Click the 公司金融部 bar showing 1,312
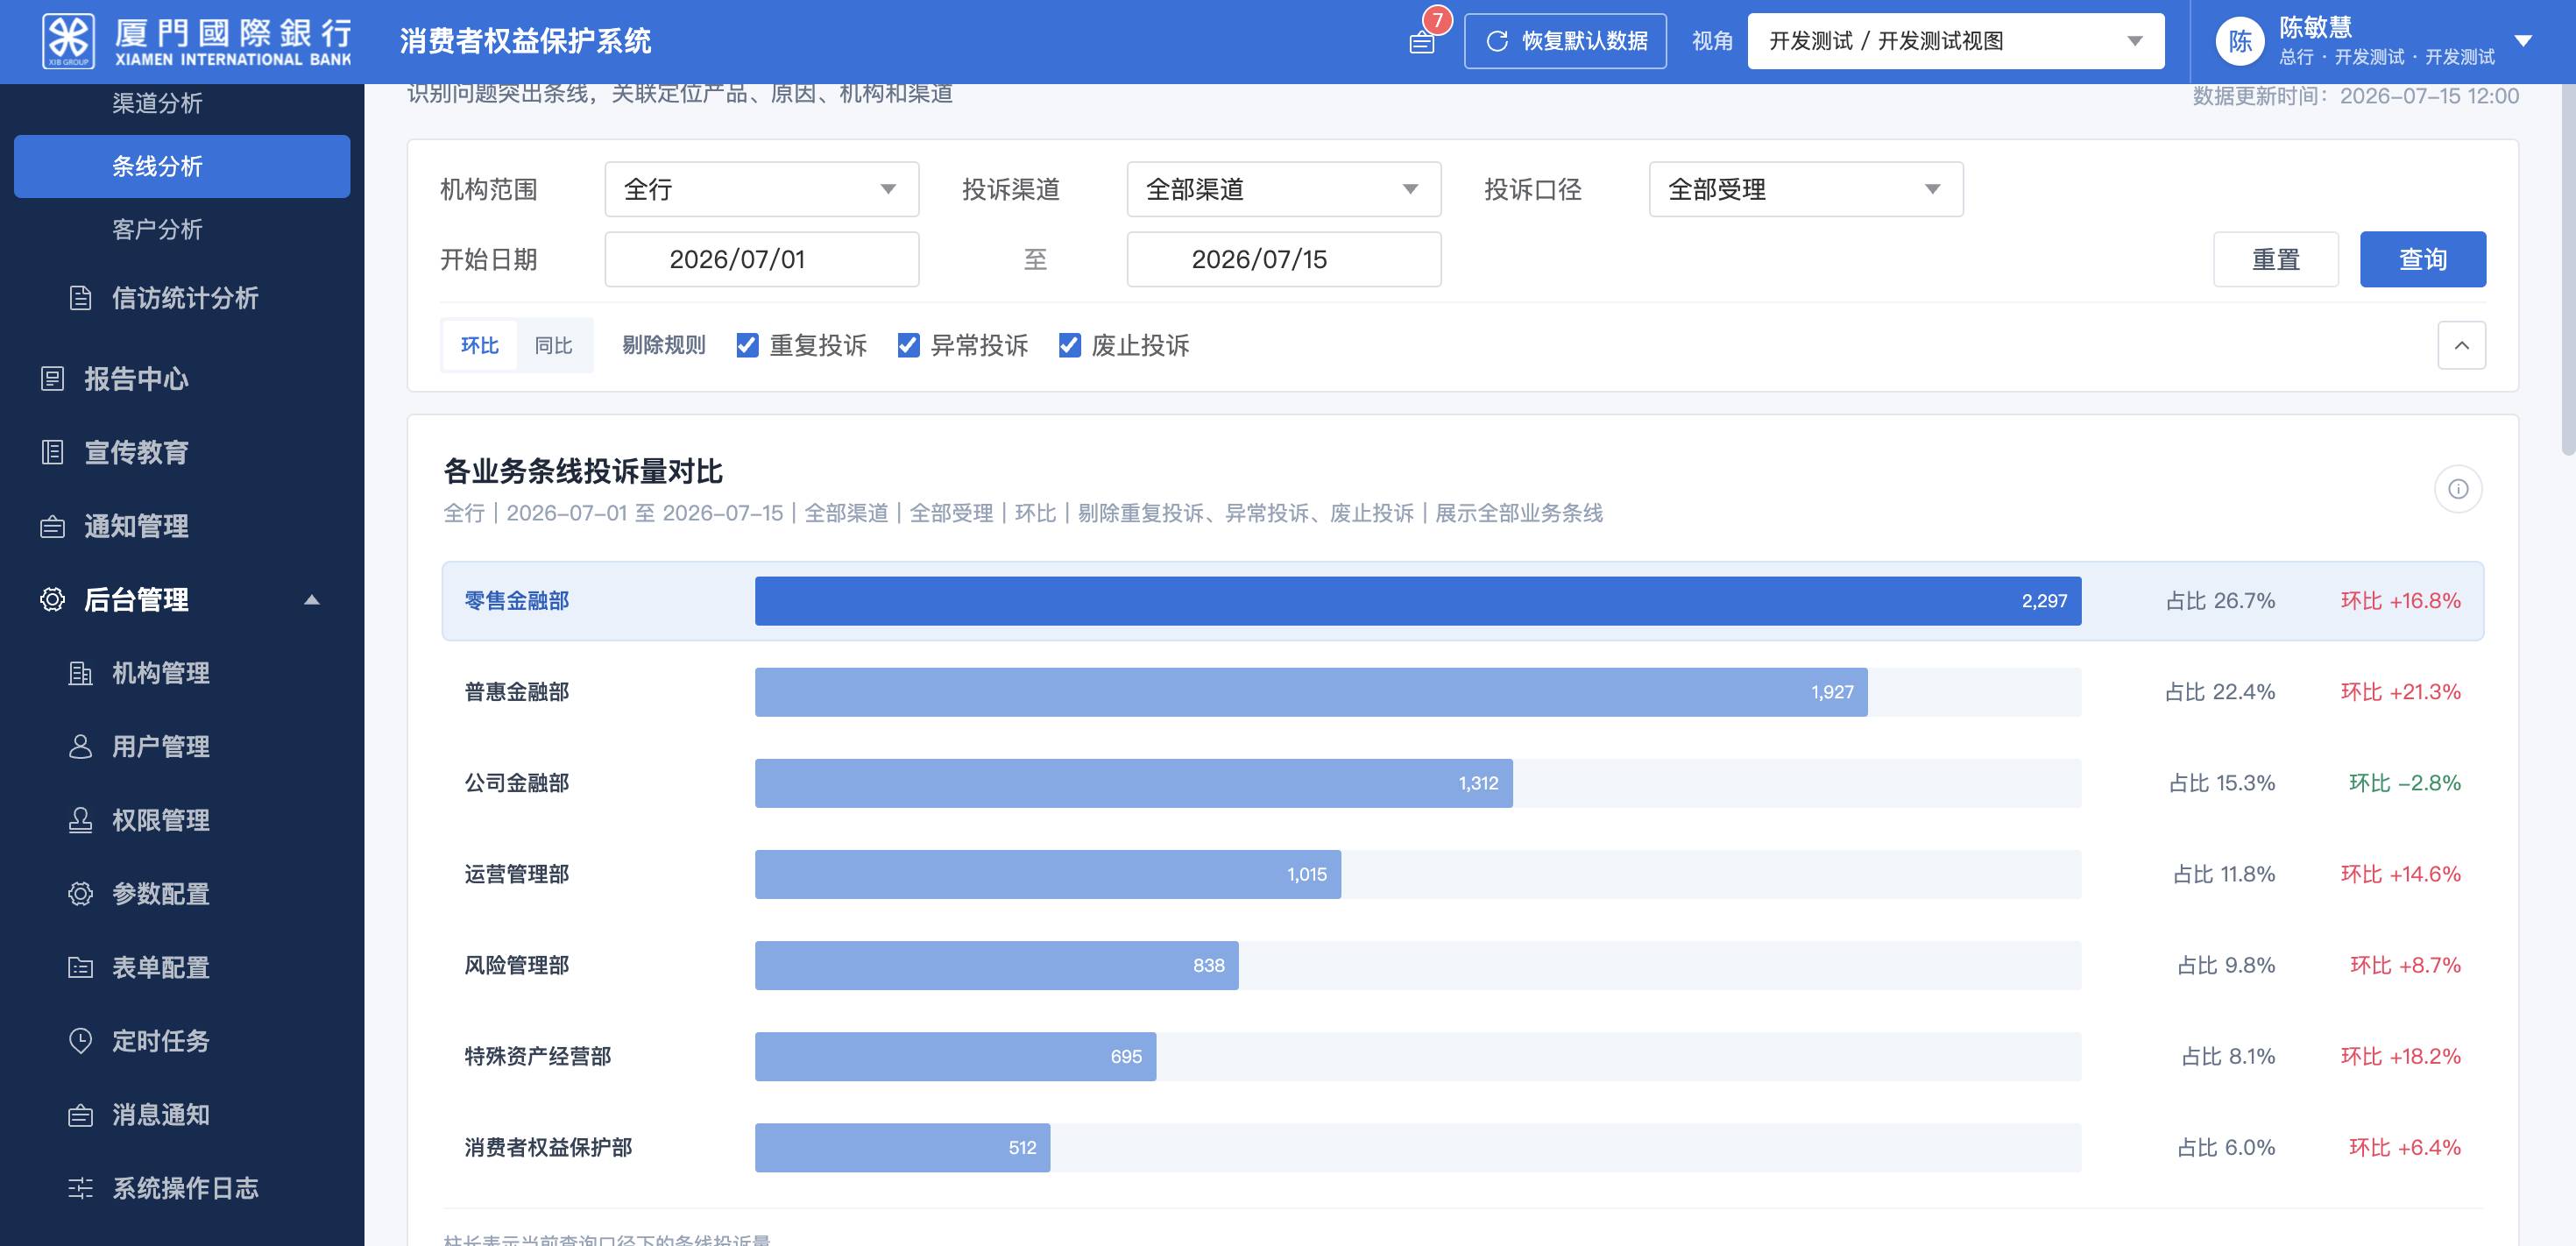Image resolution: width=2576 pixels, height=1246 pixels. pos(1134,783)
